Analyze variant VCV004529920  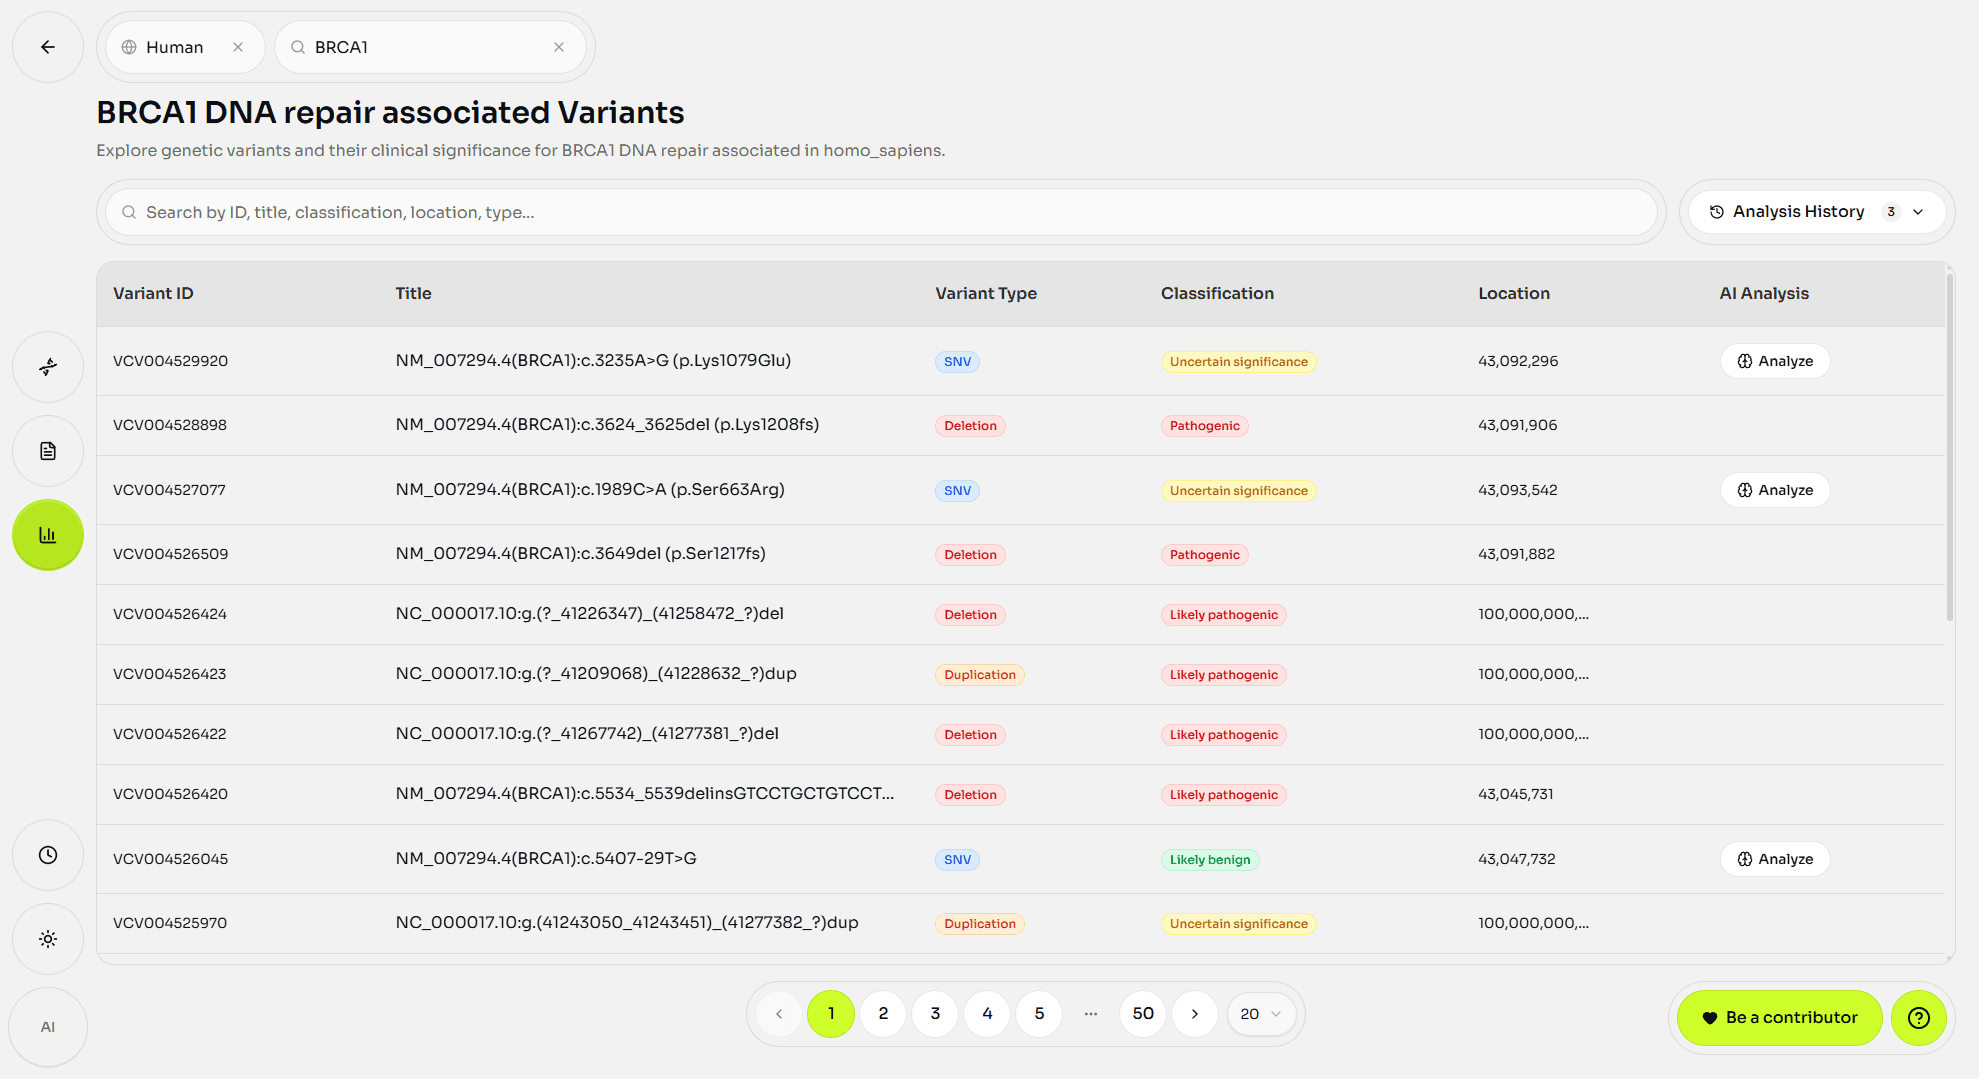tap(1775, 361)
